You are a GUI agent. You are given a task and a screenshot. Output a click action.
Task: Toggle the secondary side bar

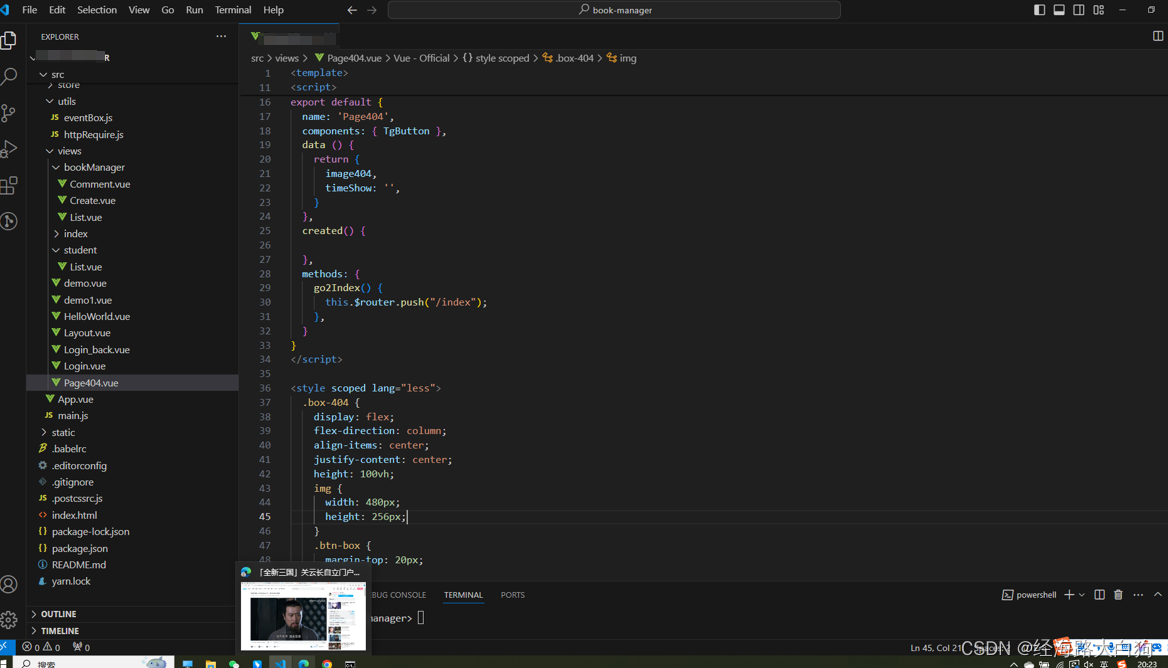[1079, 10]
